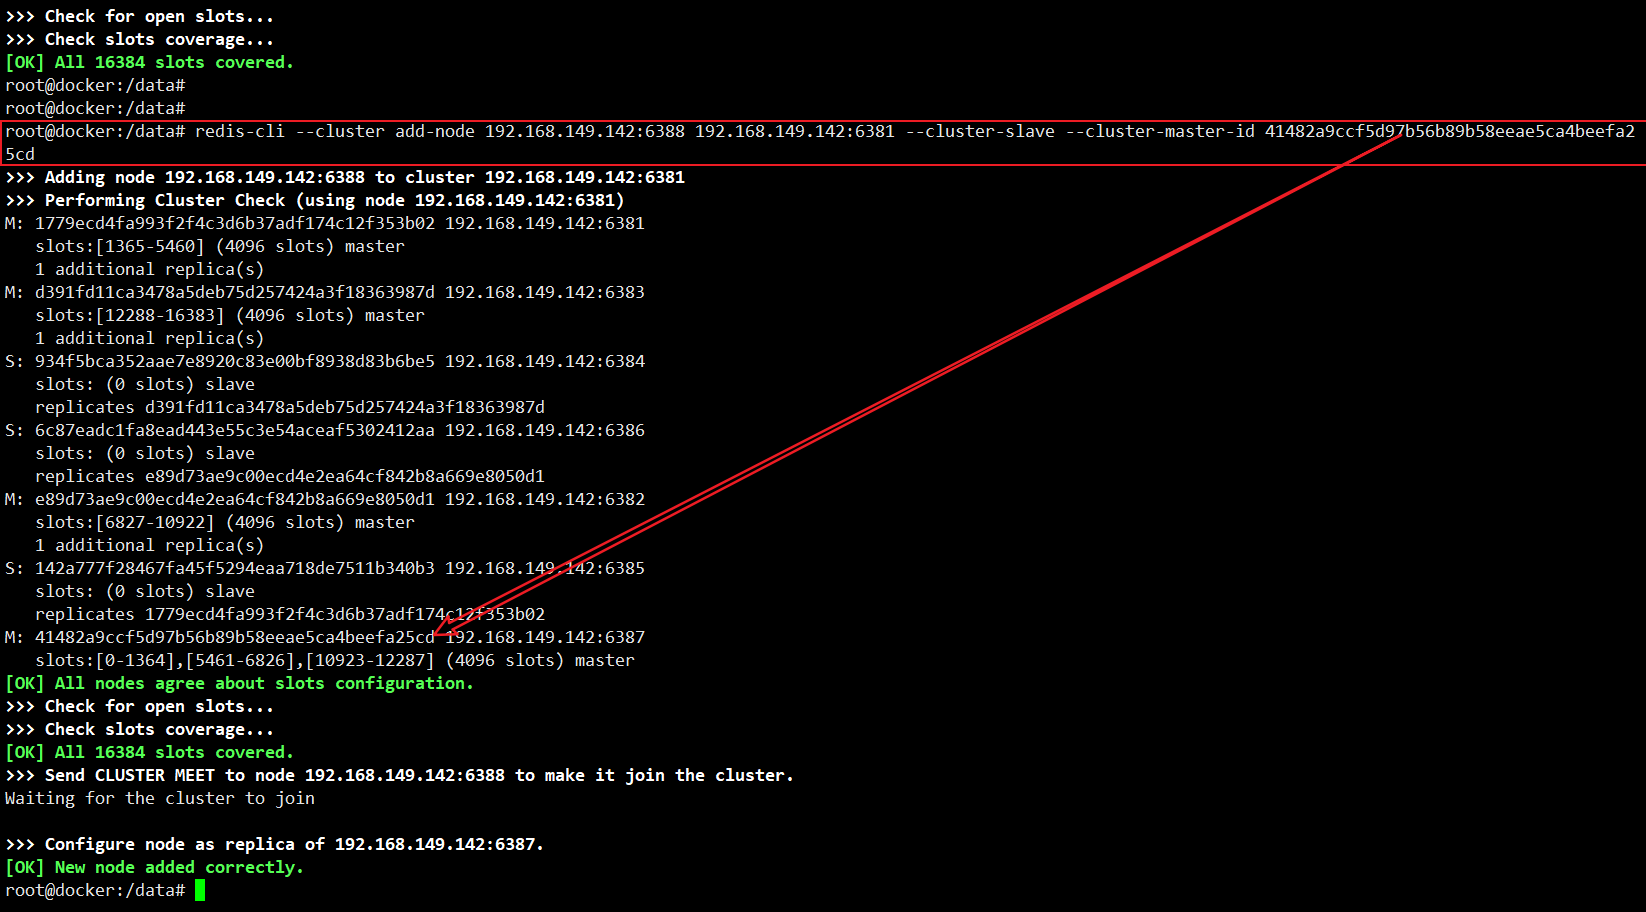Image resolution: width=1646 pixels, height=912 pixels.
Task: Click 'Waiting for the cluster to join' line
Action: click(160, 798)
